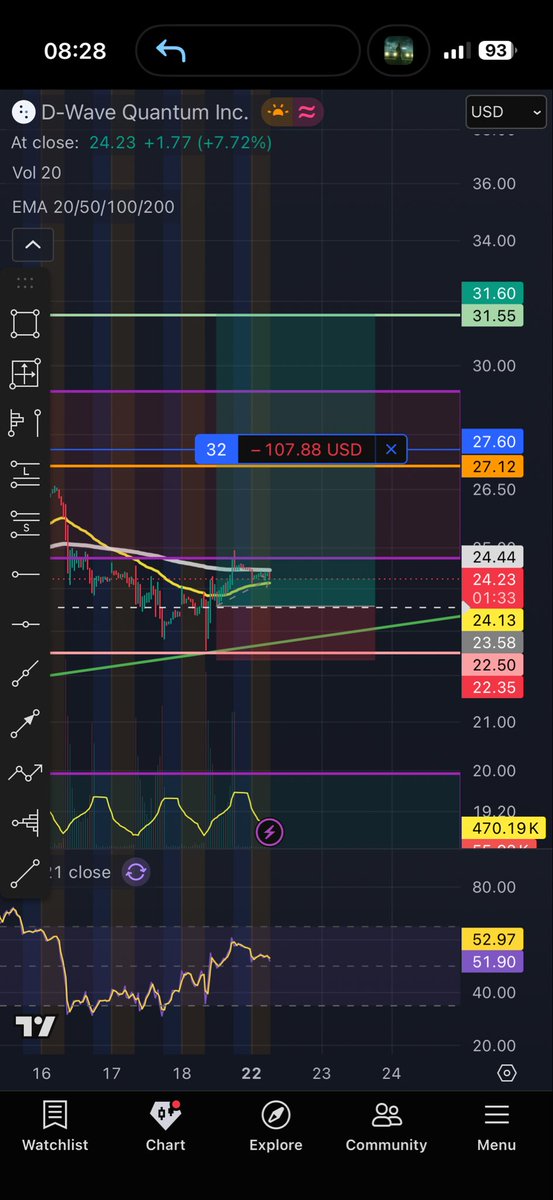553x1200 pixels.
Task: Select the date and price range tool
Action: point(25,373)
